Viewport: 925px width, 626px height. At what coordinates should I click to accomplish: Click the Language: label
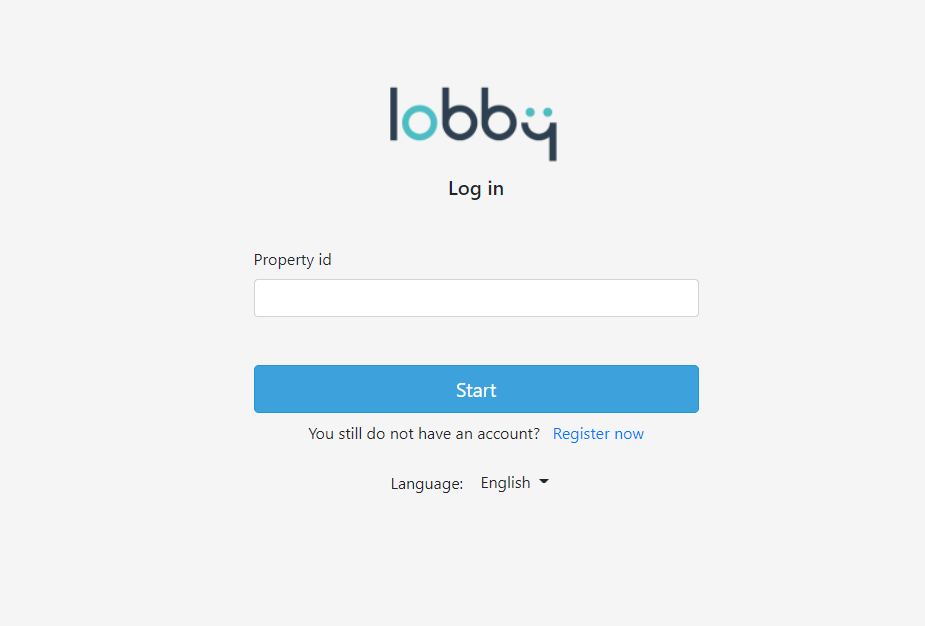[427, 484]
